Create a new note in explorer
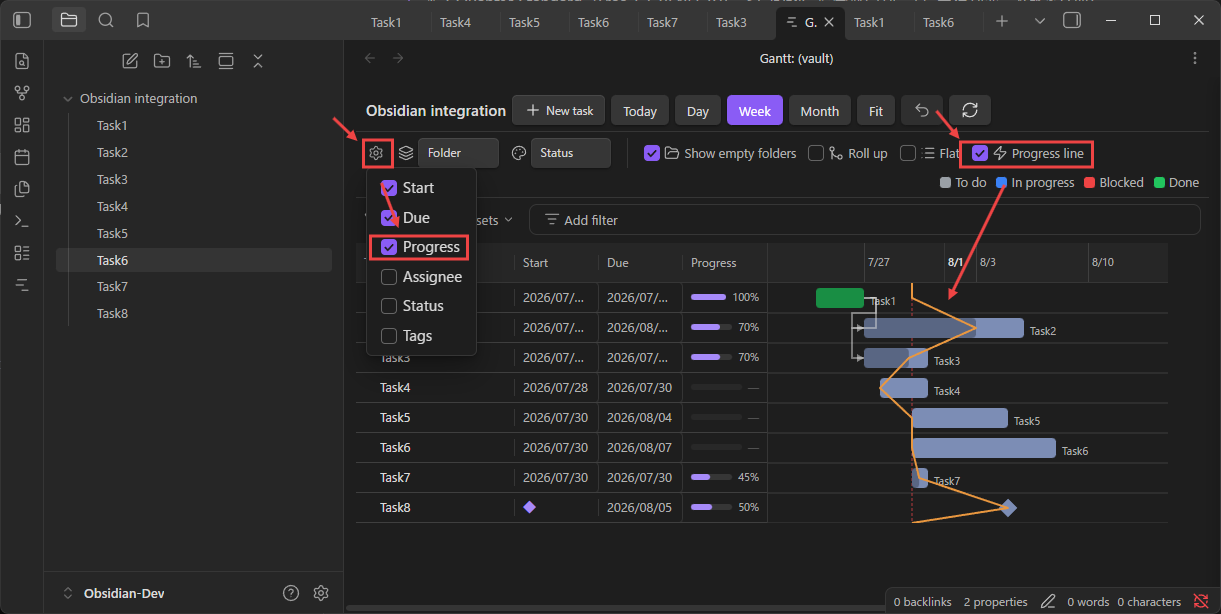The height and width of the screenshot is (614, 1221). point(130,61)
